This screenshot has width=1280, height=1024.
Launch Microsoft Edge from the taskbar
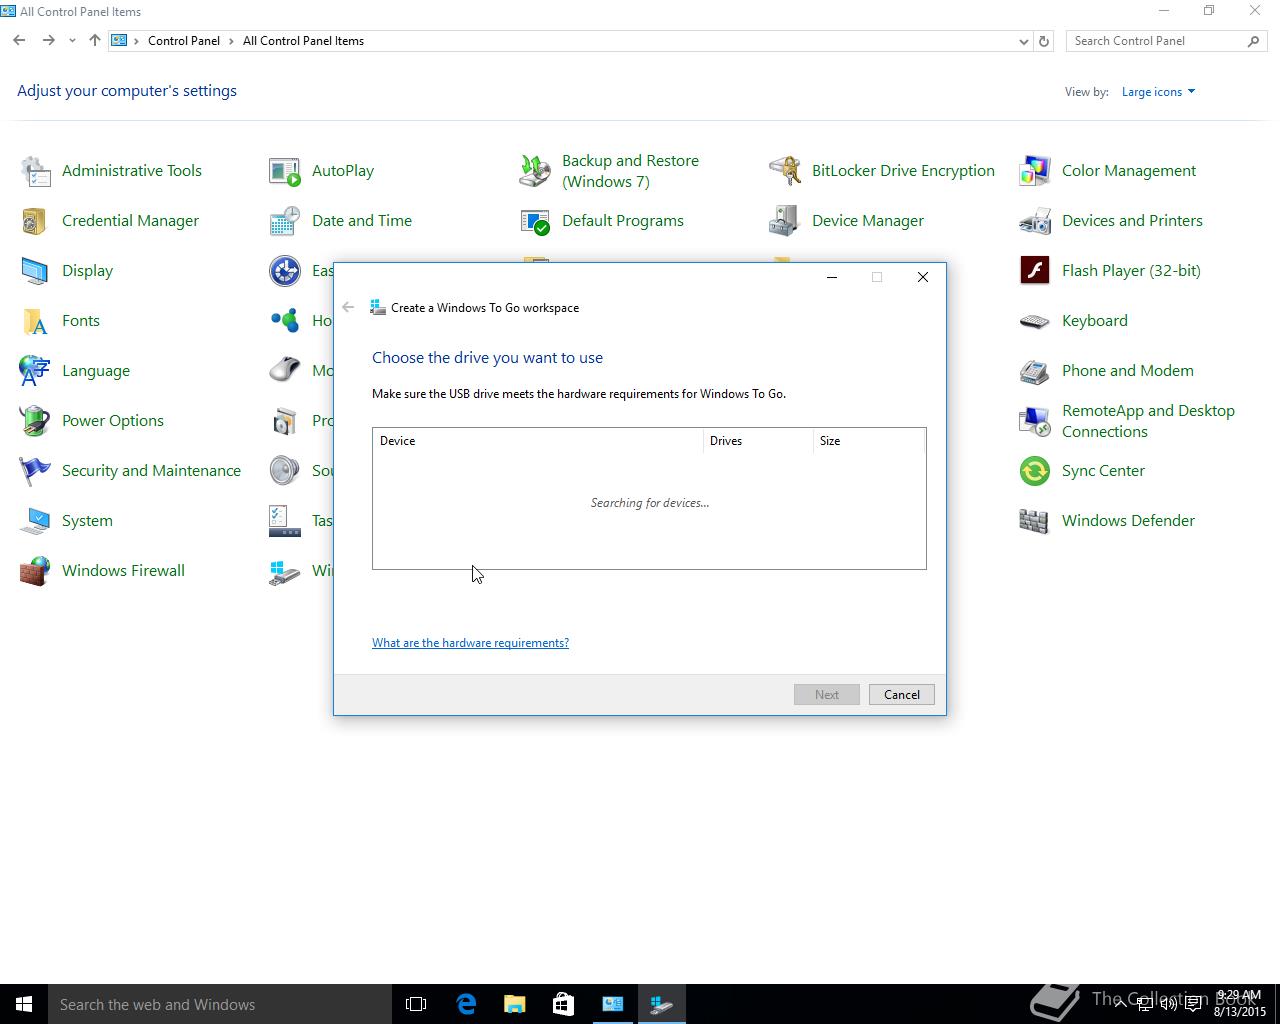tap(466, 1004)
